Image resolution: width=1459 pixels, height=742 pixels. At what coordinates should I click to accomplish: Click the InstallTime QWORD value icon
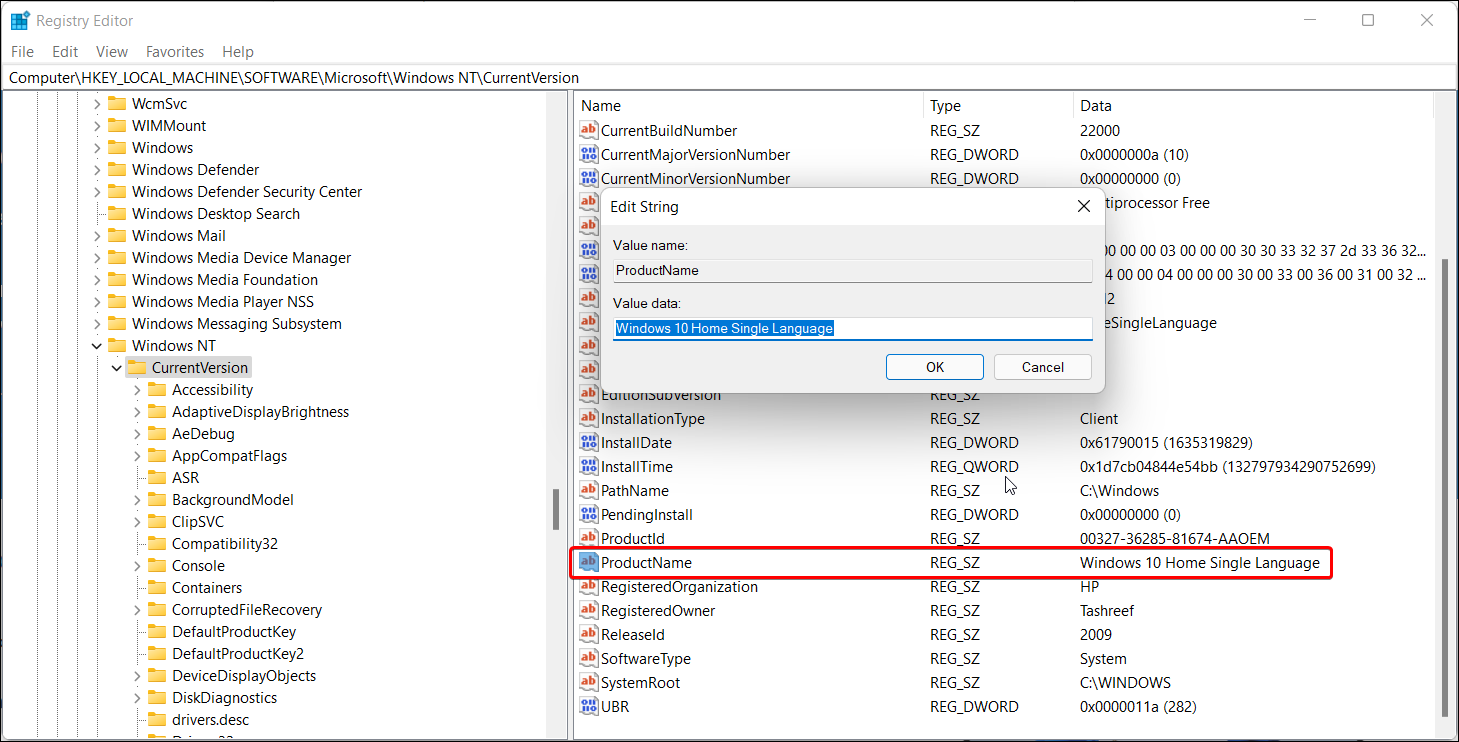589,467
